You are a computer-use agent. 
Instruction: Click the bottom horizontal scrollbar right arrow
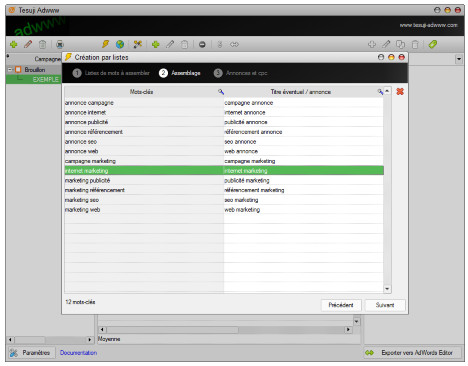pyautogui.click(x=348, y=329)
